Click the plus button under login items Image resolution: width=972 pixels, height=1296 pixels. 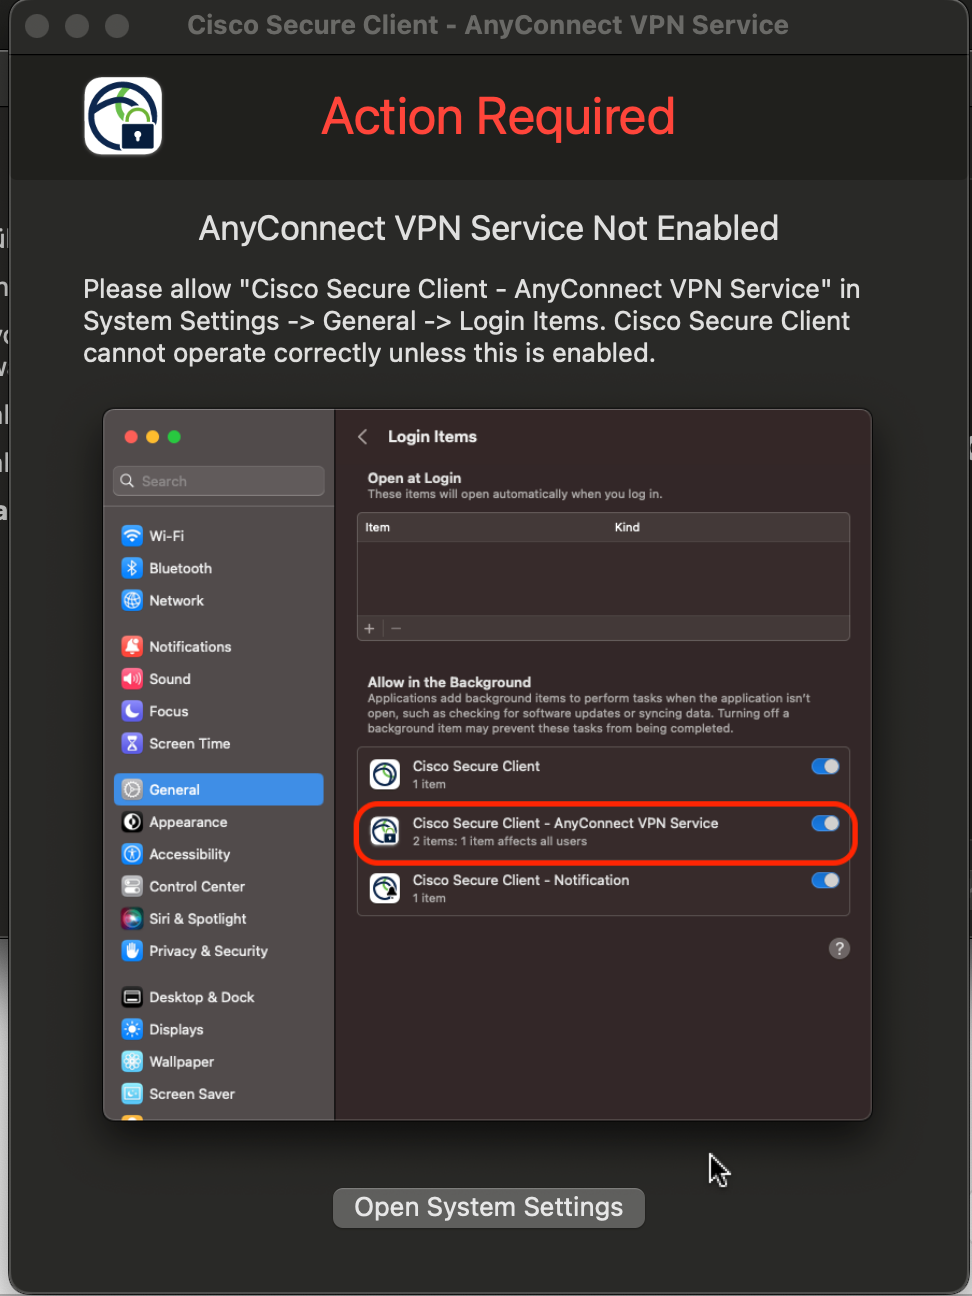click(370, 629)
